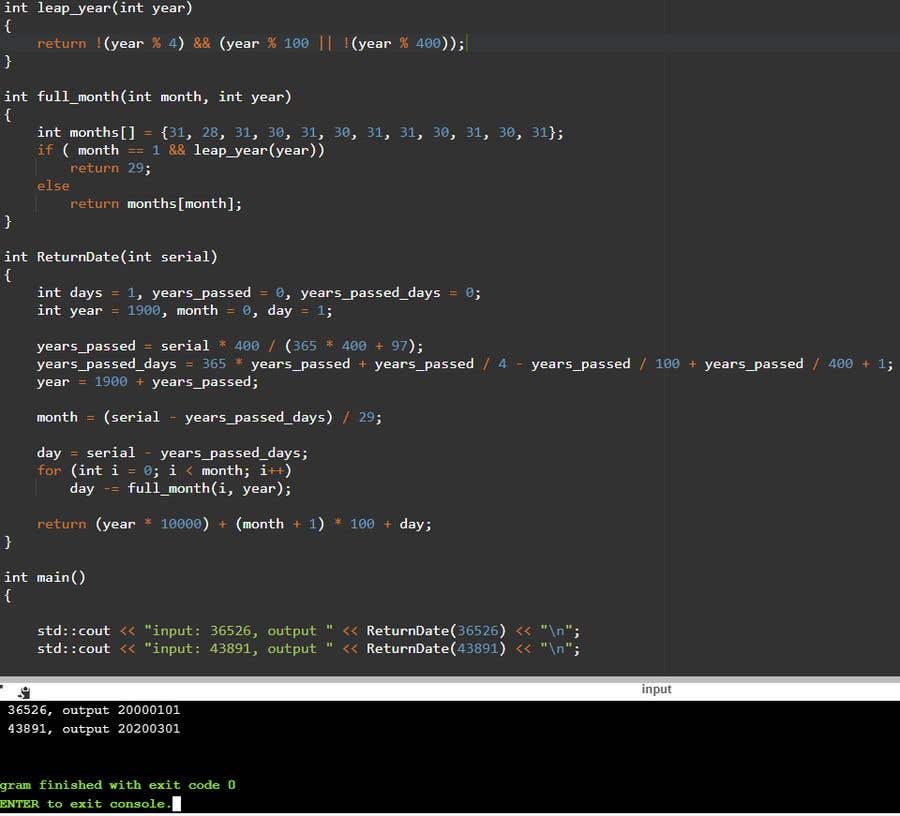Click the gray divider bar between editor and console
This screenshot has height=816, width=900.
[x=450, y=679]
